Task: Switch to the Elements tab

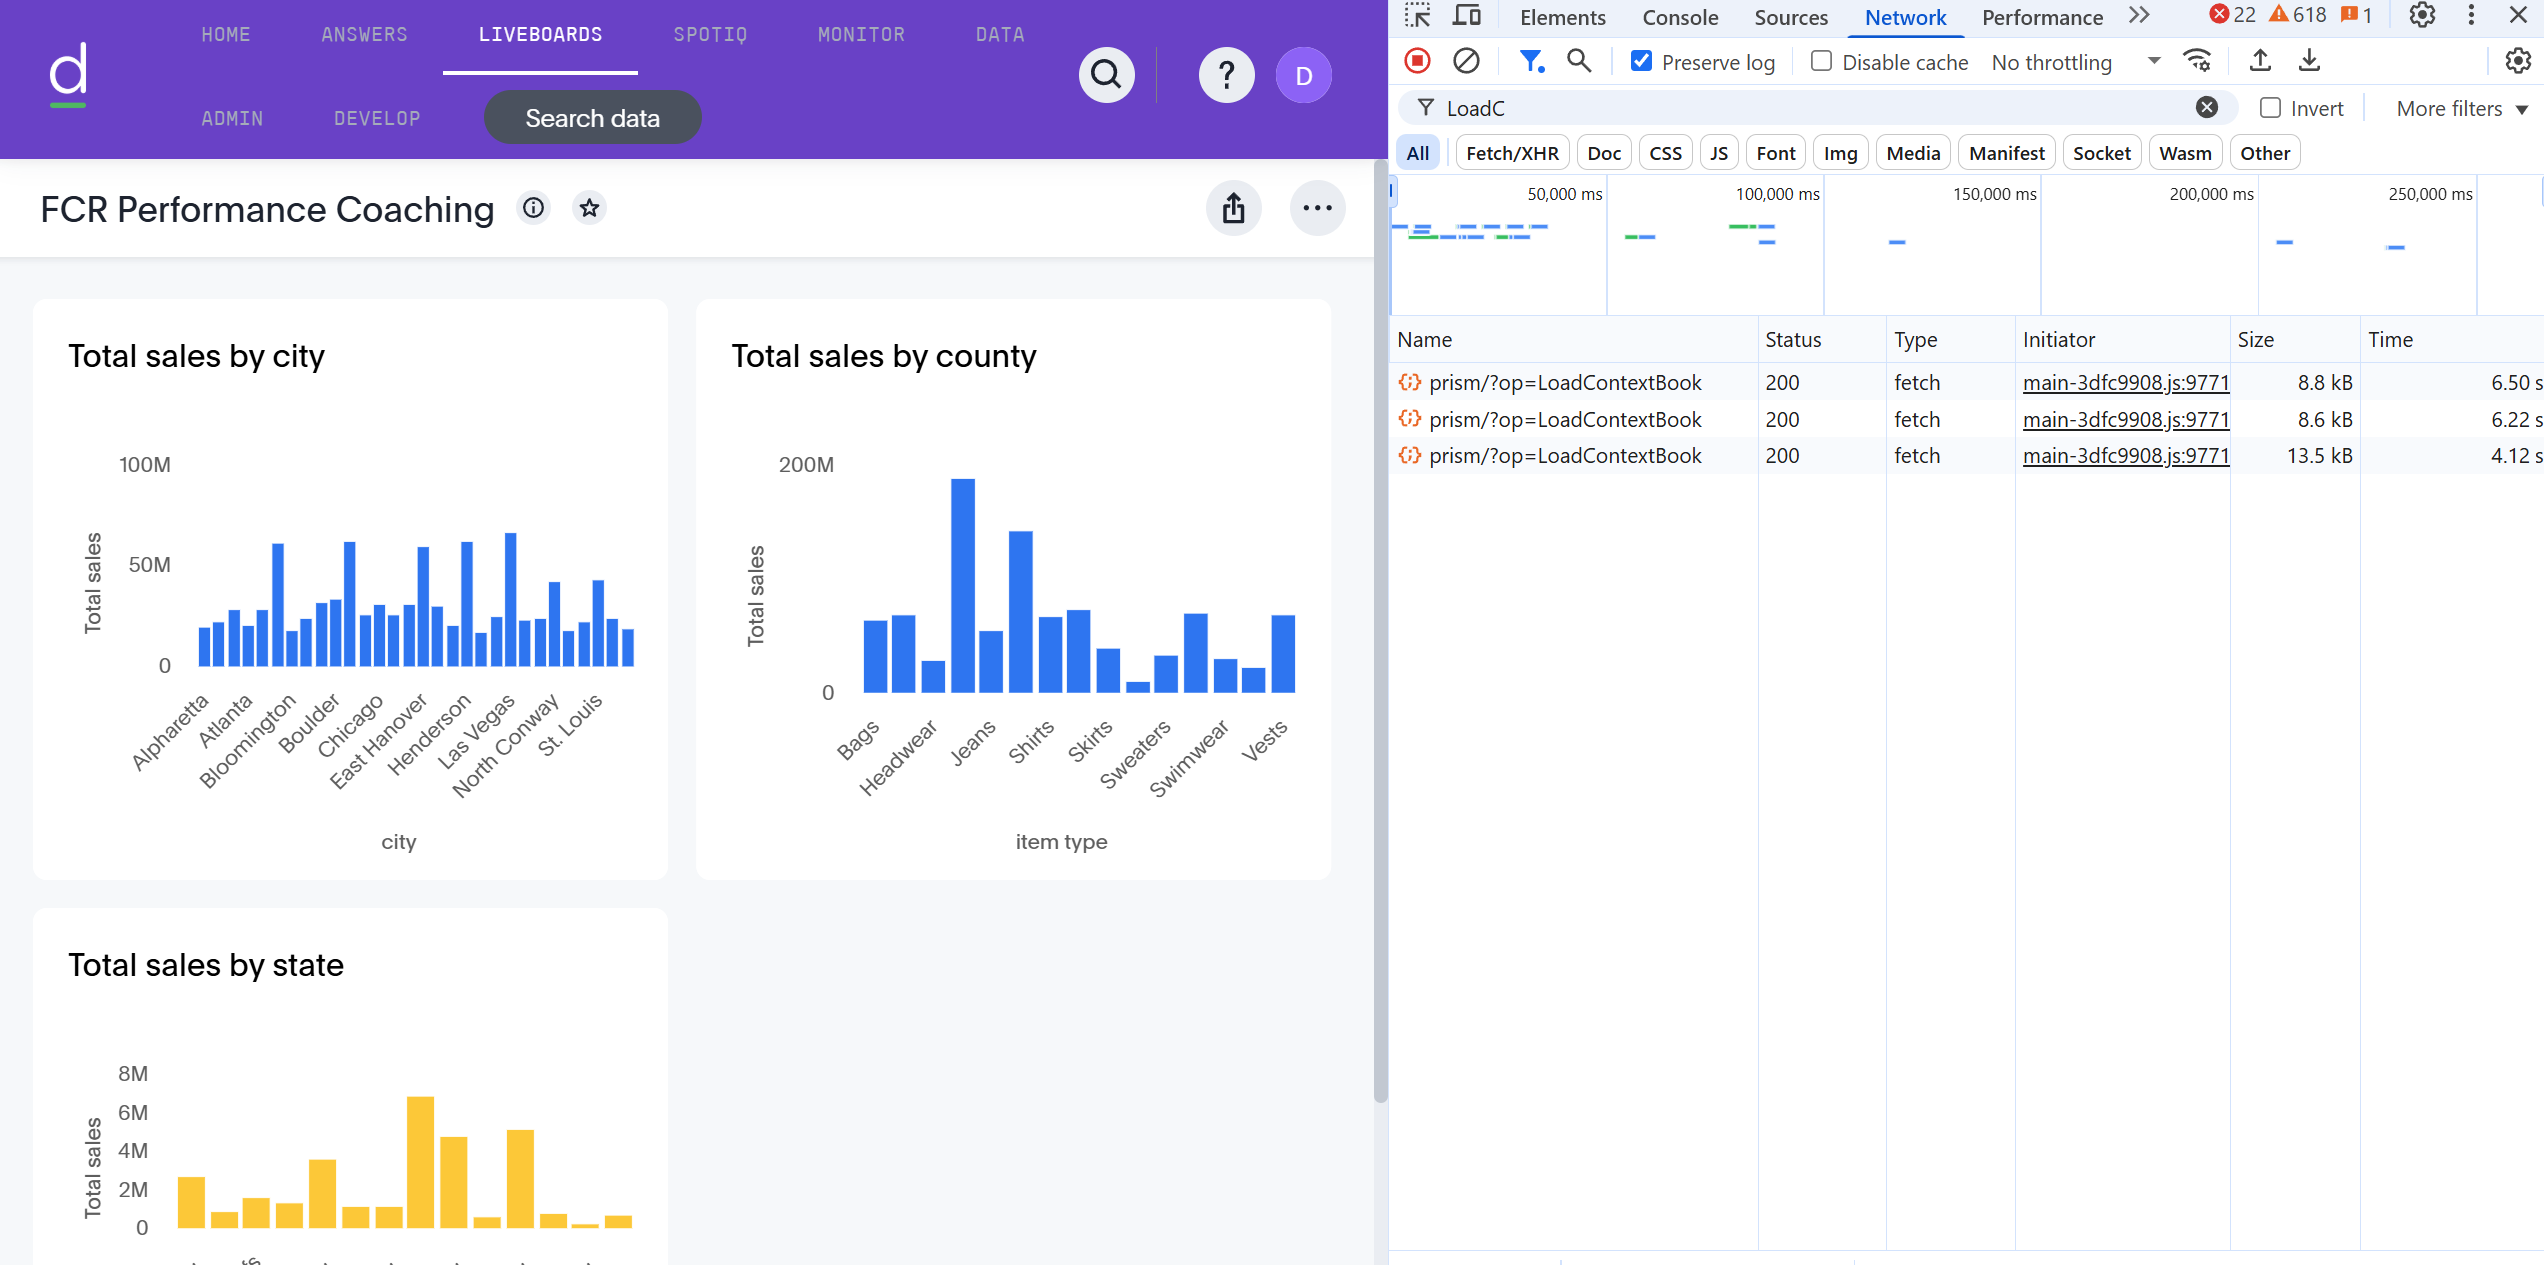Action: pyautogui.click(x=1562, y=17)
